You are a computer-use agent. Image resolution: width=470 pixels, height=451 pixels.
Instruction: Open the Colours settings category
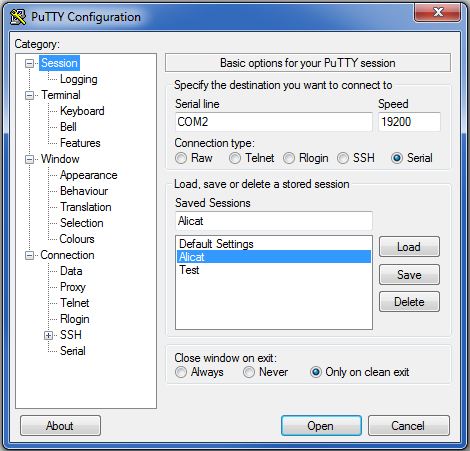[x=77, y=239]
